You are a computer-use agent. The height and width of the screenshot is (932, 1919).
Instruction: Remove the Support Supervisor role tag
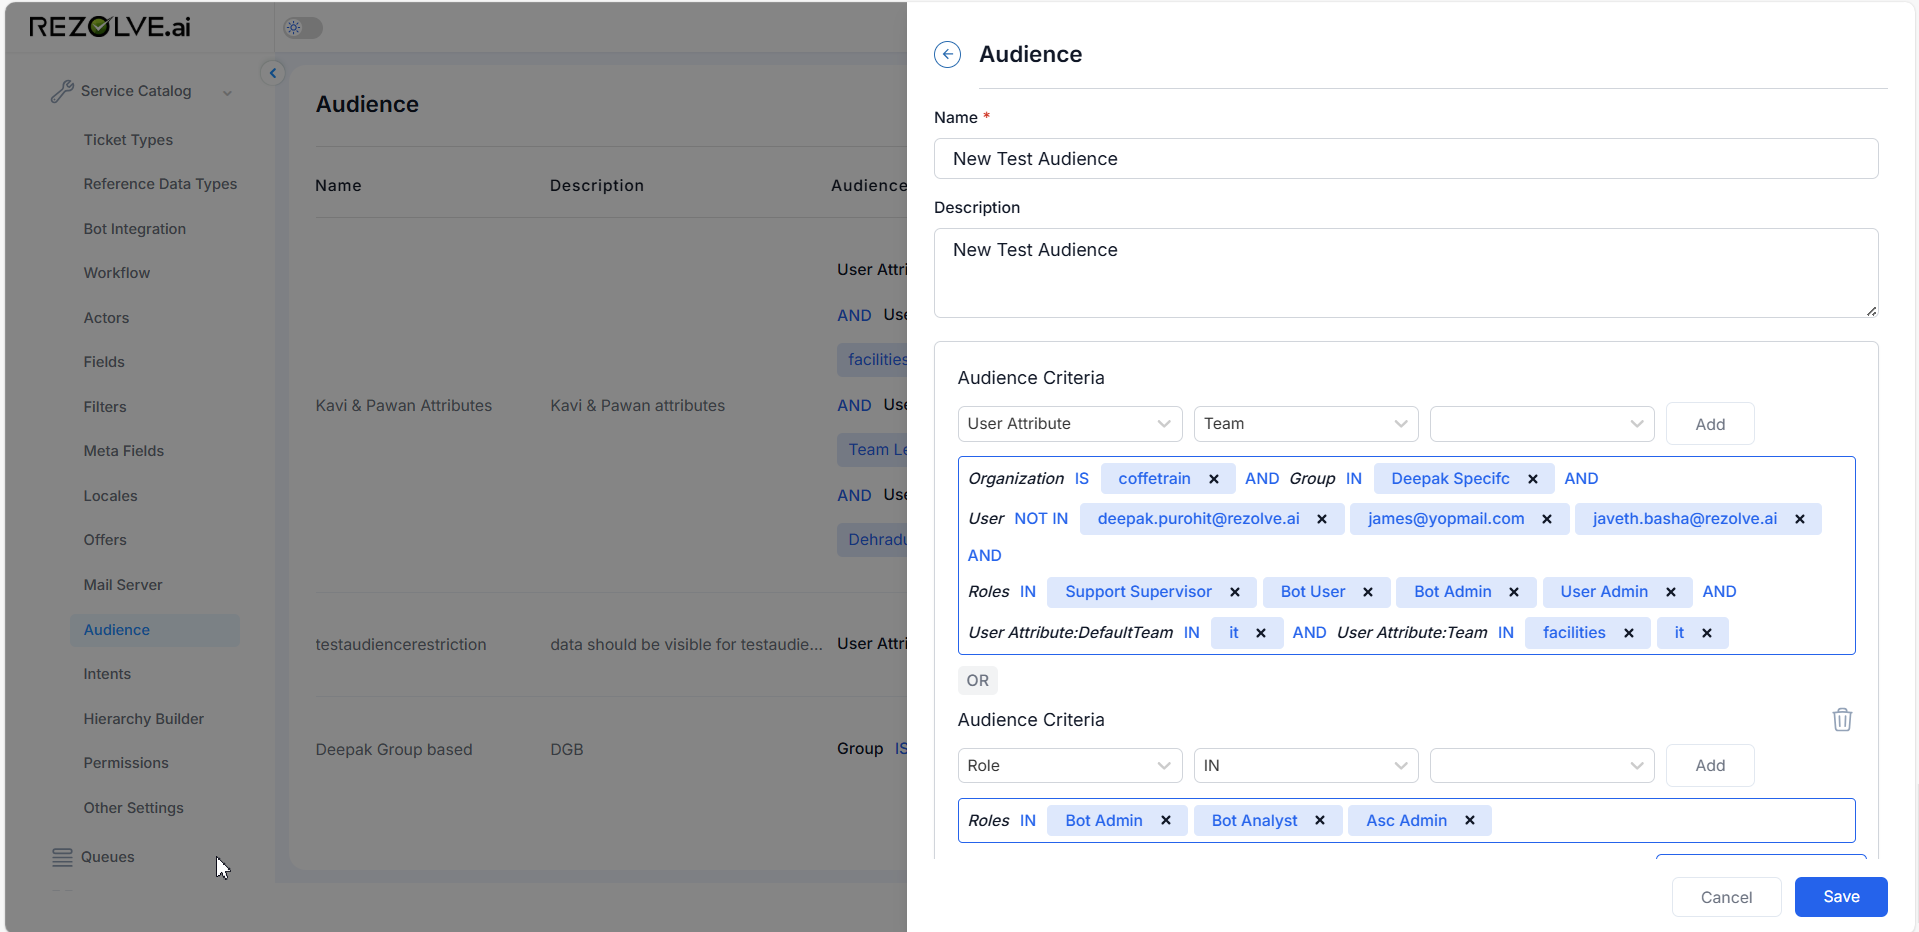[x=1235, y=592]
